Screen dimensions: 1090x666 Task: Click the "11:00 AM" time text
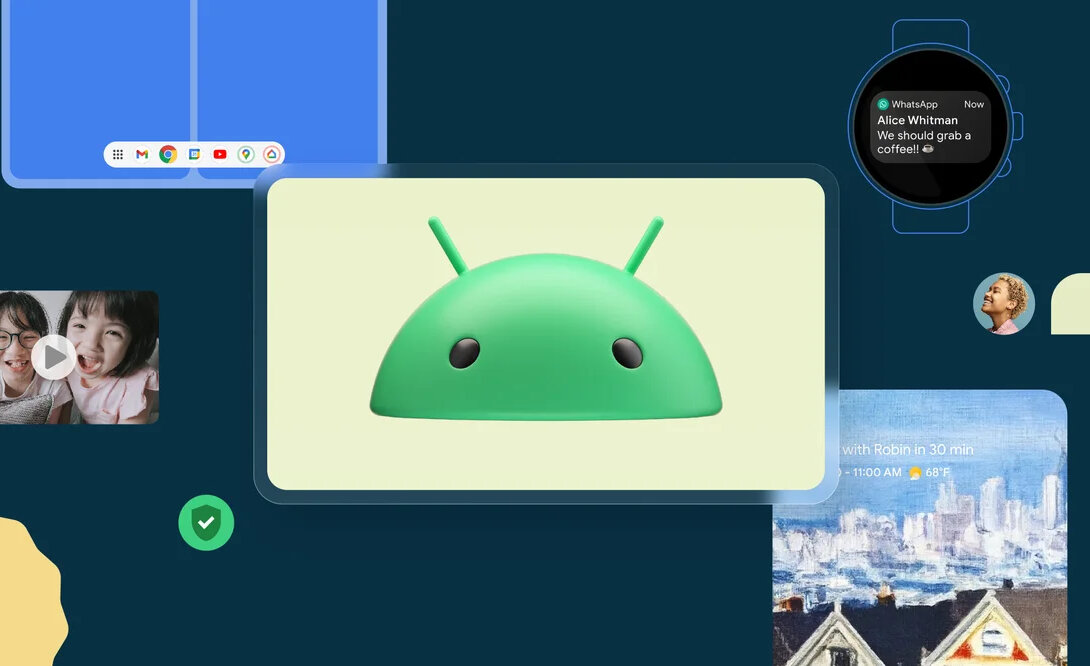click(877, 473)
